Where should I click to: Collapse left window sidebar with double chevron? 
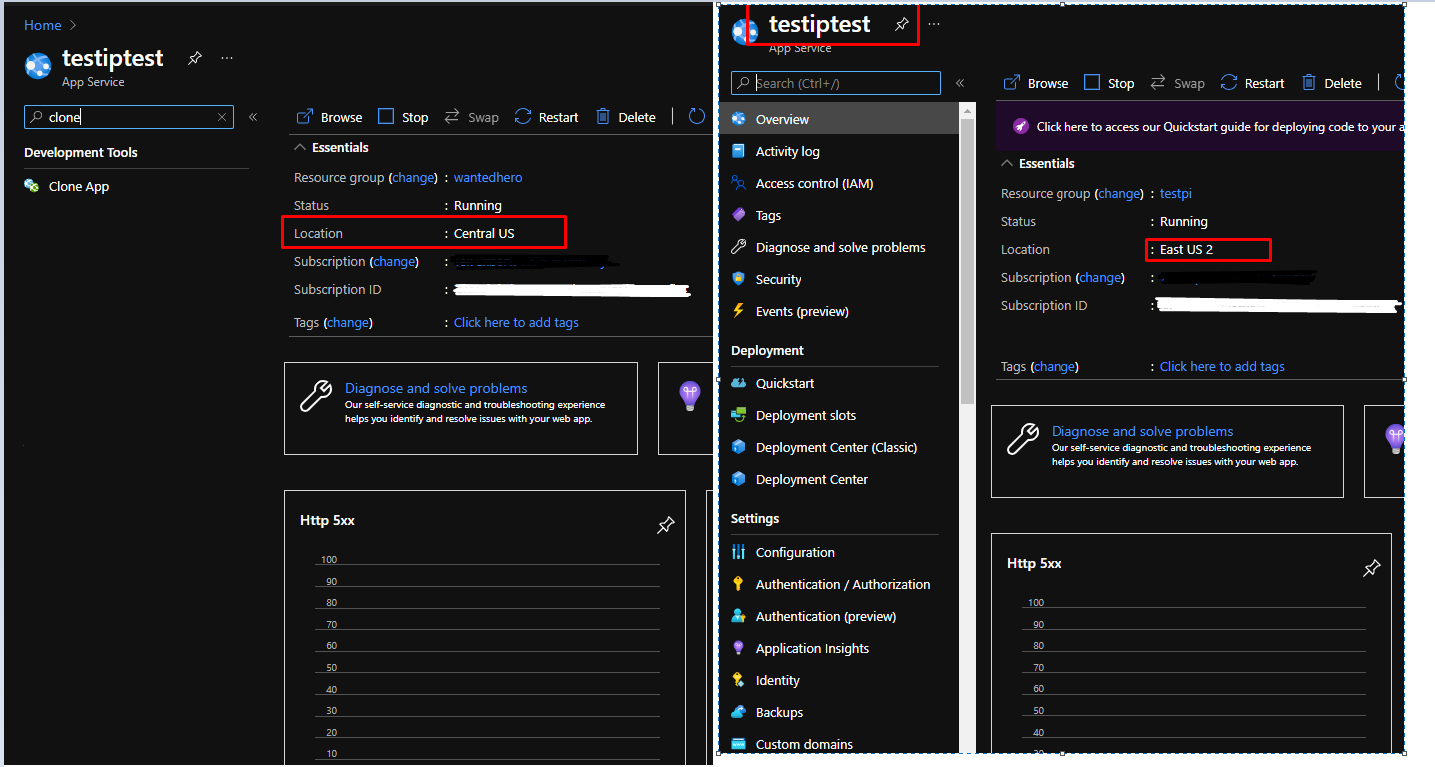(x=253, y=117)
